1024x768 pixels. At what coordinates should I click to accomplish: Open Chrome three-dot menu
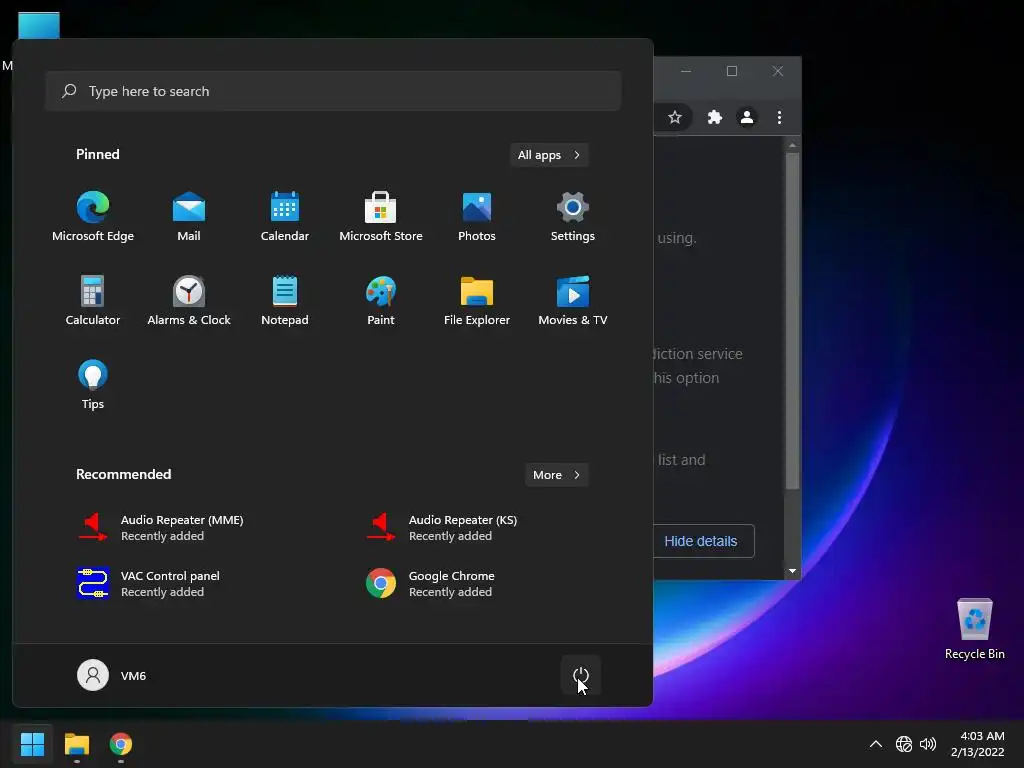point(779,117)
